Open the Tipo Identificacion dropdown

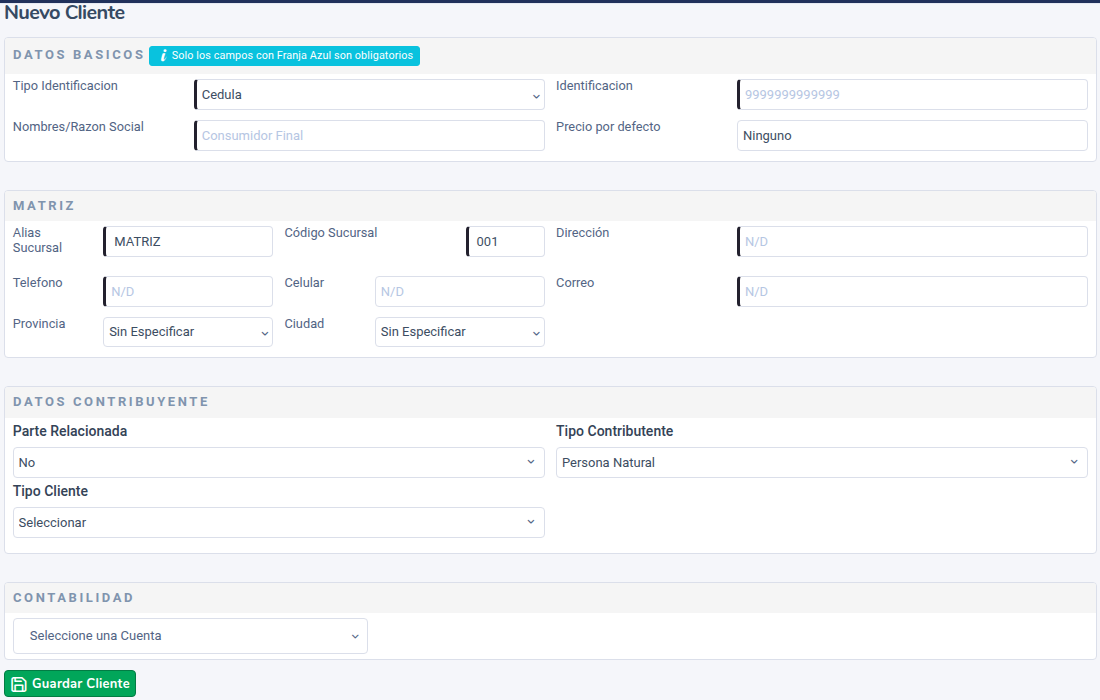point(369,95)
